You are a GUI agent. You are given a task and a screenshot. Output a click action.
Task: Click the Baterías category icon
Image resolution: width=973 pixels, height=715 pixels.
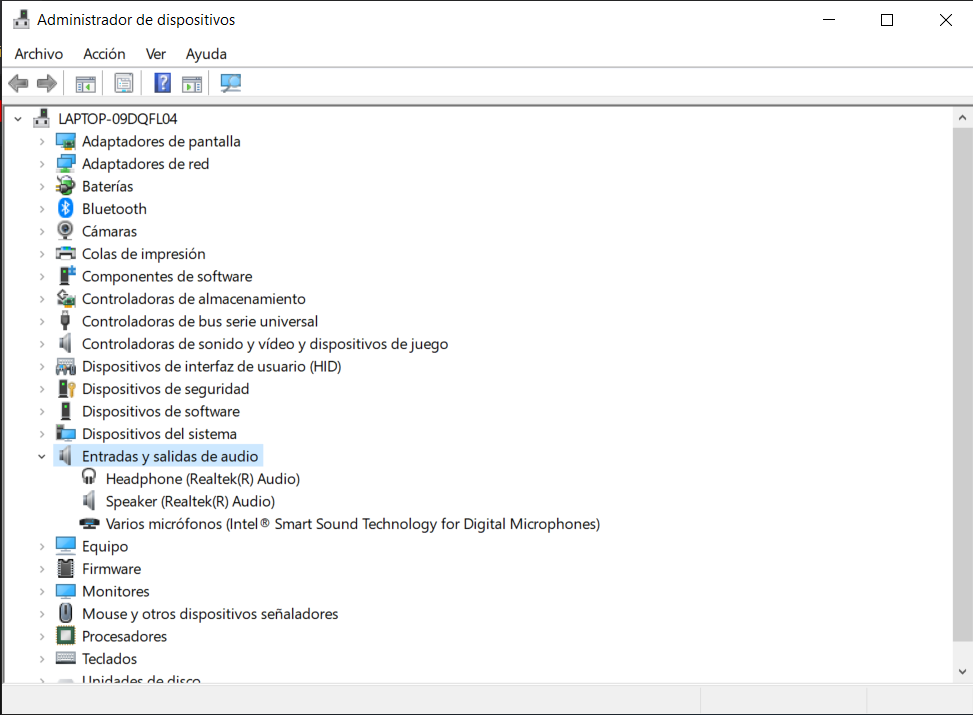(x=65, y=186)
